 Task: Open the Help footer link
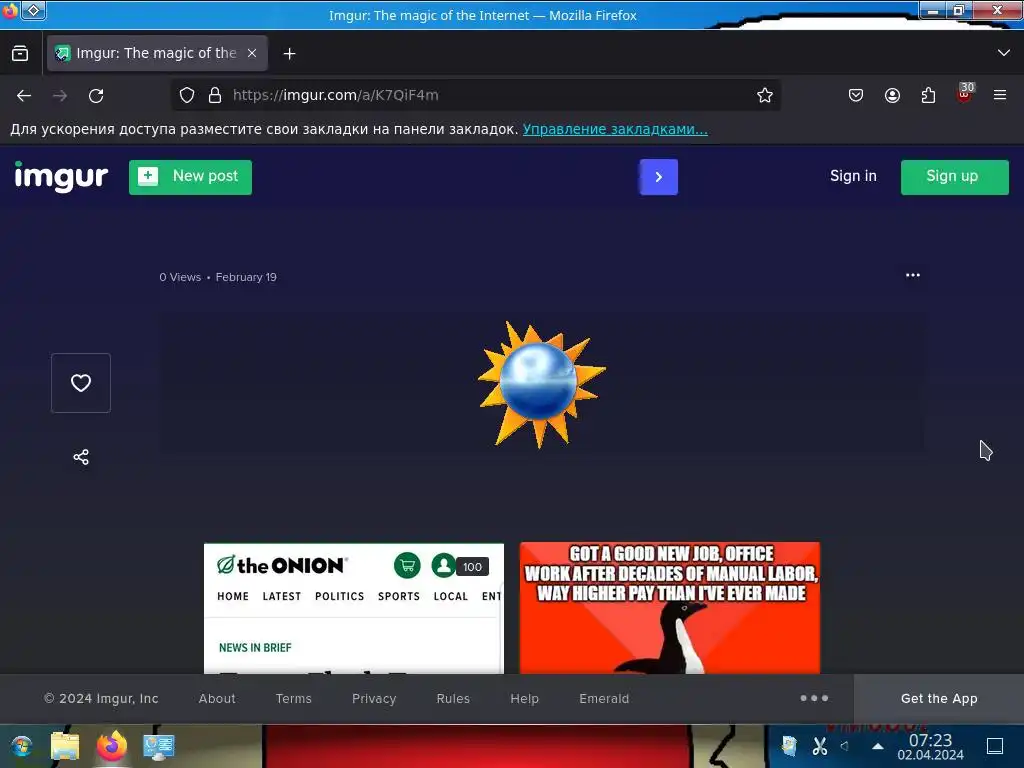(524, 699)
